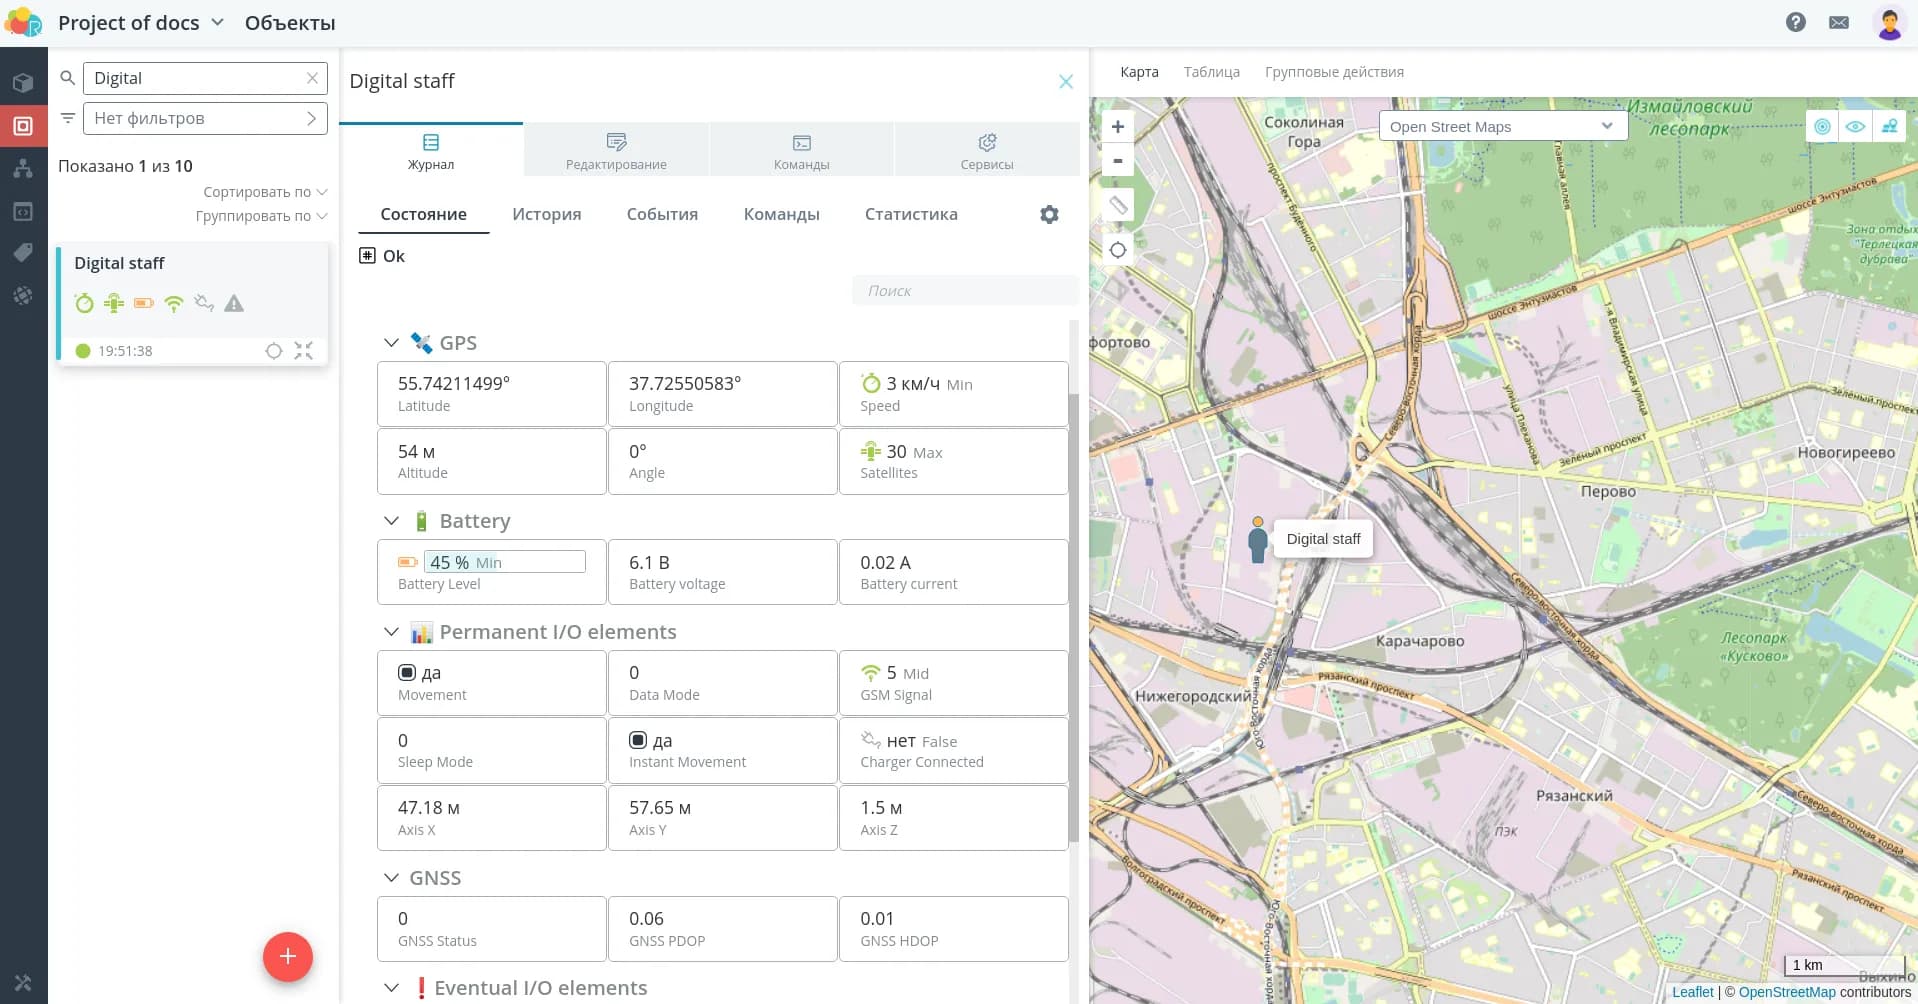This screenshot has height=1004, width=1918.
Task: Open state settings gear icon
Action: (1048, 214)
